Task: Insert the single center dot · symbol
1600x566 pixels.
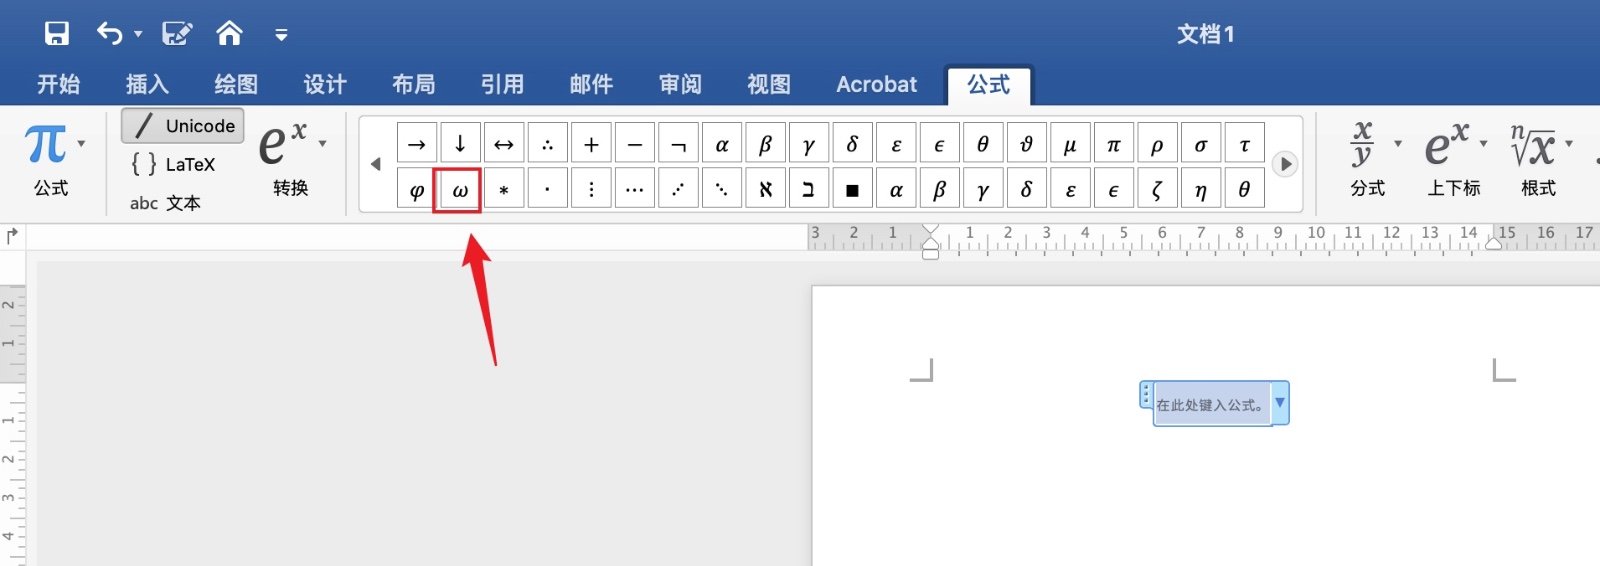Action: point(547,189)
